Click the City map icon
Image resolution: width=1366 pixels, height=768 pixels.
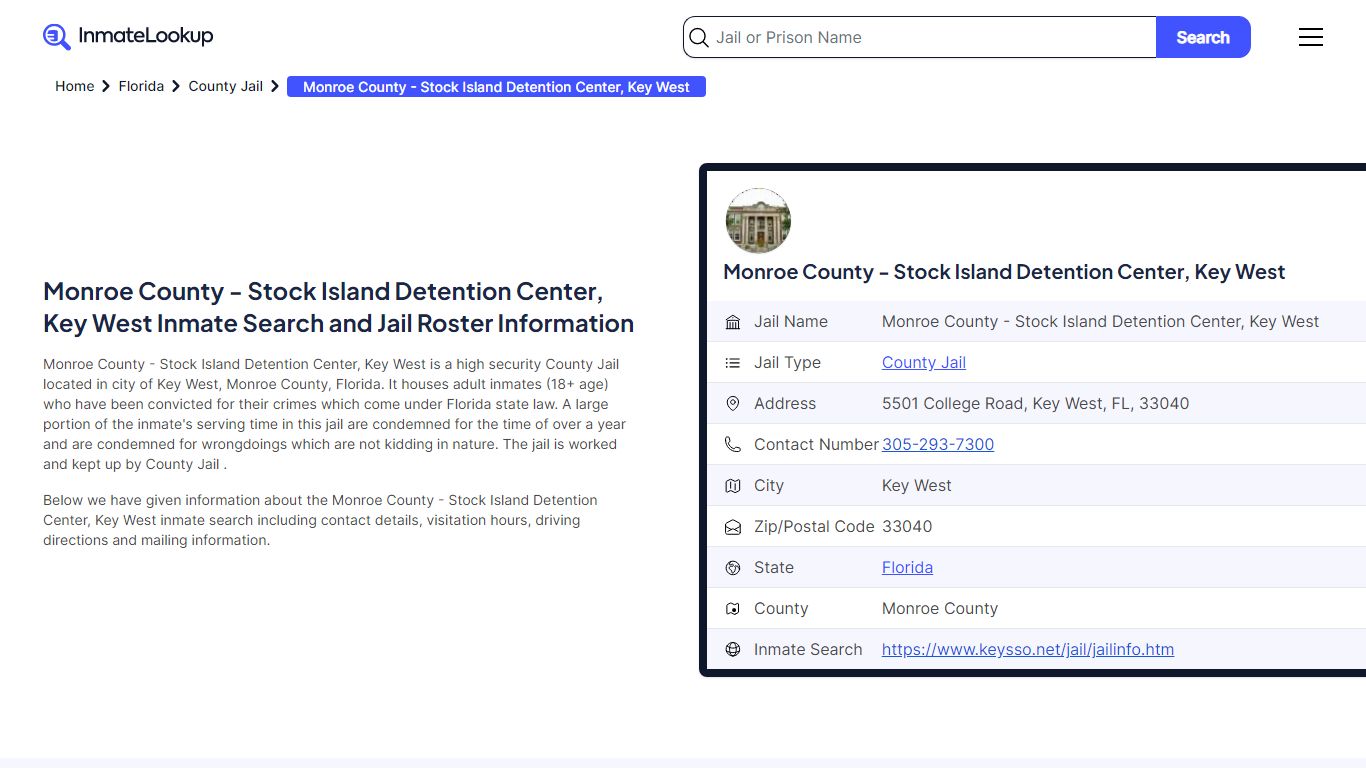733,486
